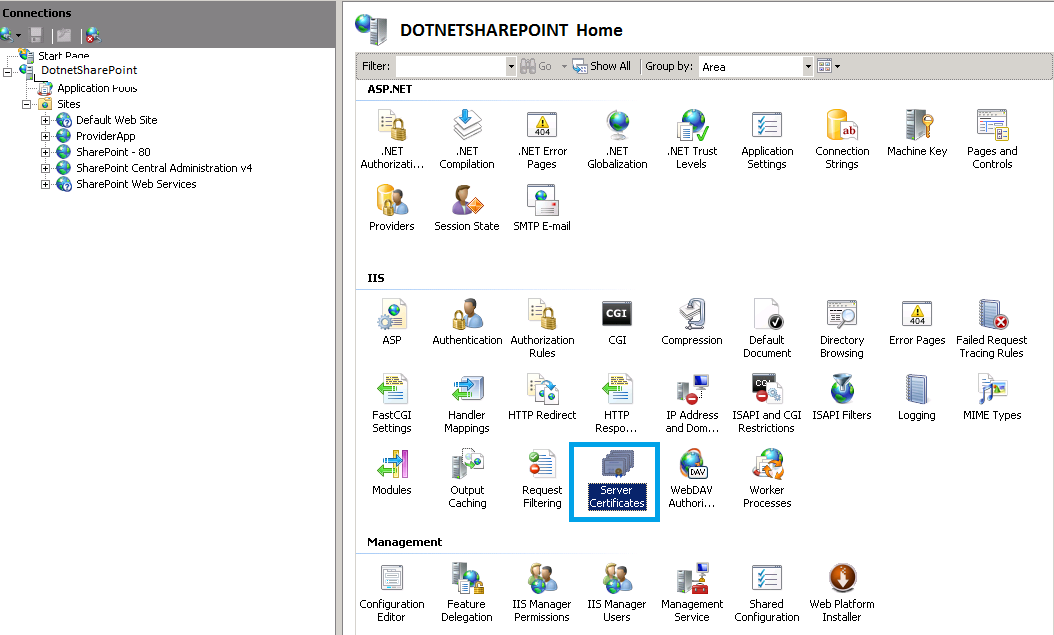The image size is (1054, 635).
Task: Open ISAPI and CGI Restrictions
Action: tap(767, 403)
